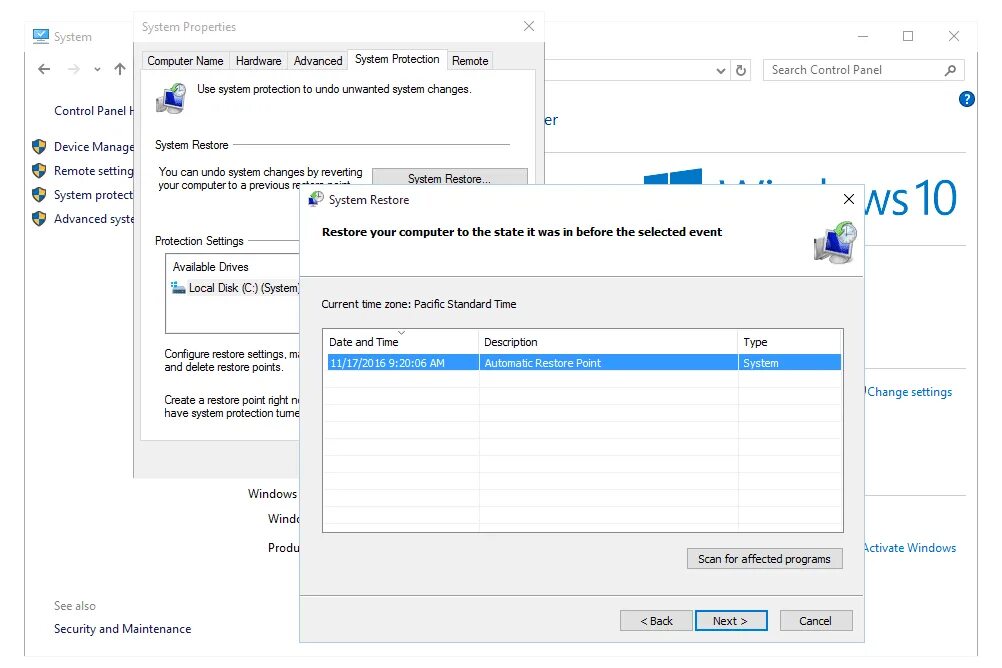
Task: Navigate forward in System window
Action: tap(74, 69)
